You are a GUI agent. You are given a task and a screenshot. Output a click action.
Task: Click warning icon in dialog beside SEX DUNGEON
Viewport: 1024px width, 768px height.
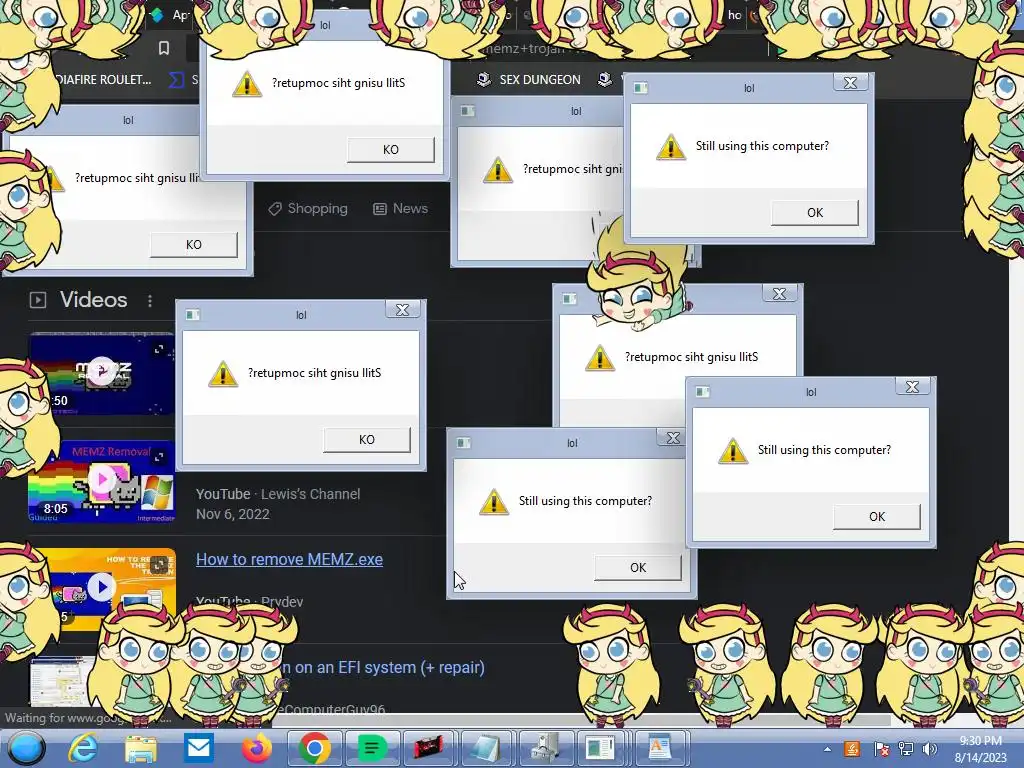(x=671, y=147)
